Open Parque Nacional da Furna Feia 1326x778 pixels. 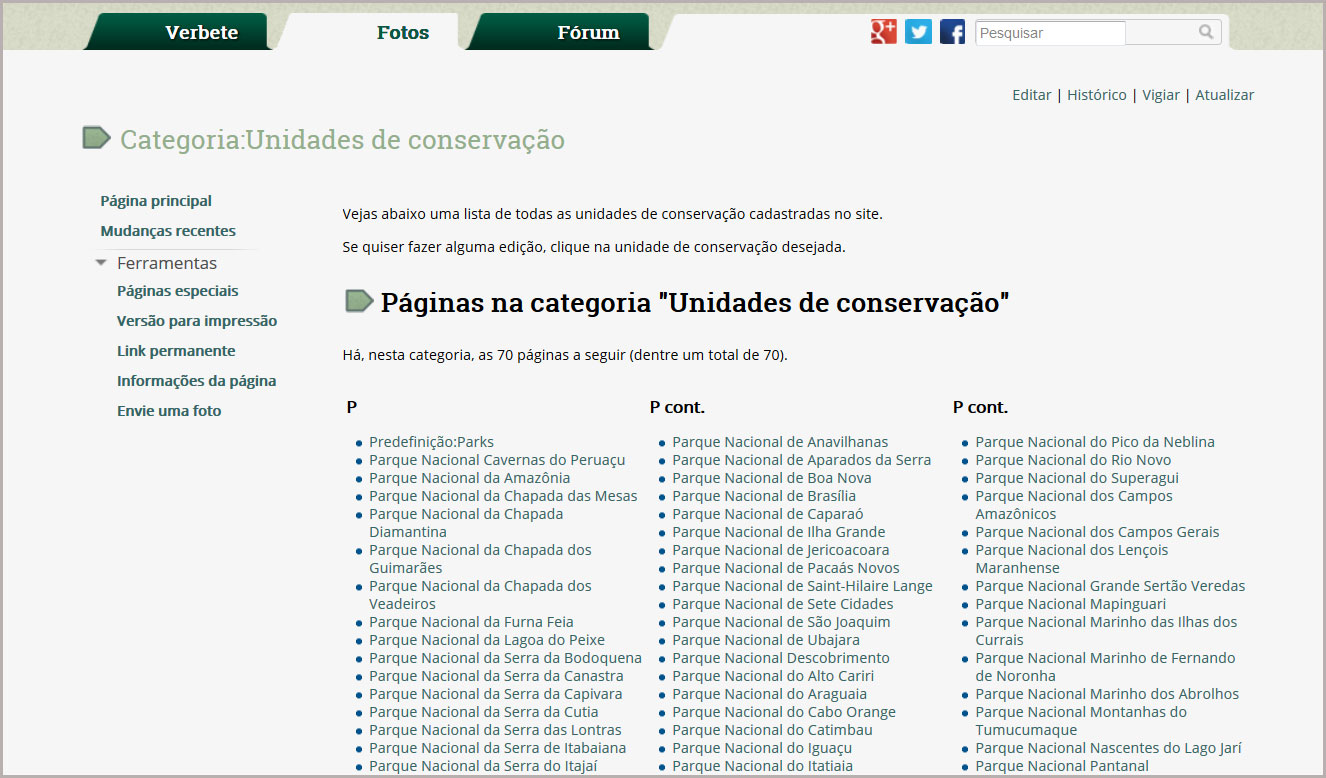point(471,622)
